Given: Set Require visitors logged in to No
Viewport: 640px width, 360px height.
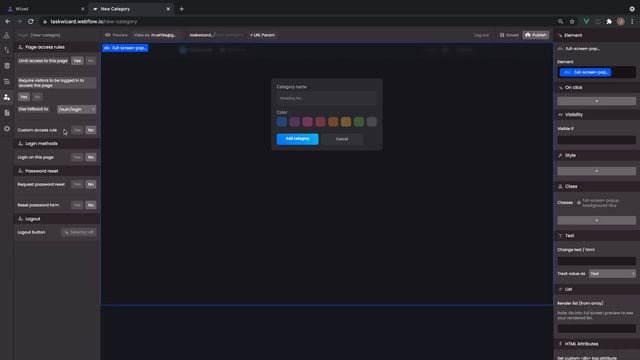Looking at the screenshot, I should pyautogui.click(x=37, y=97).
